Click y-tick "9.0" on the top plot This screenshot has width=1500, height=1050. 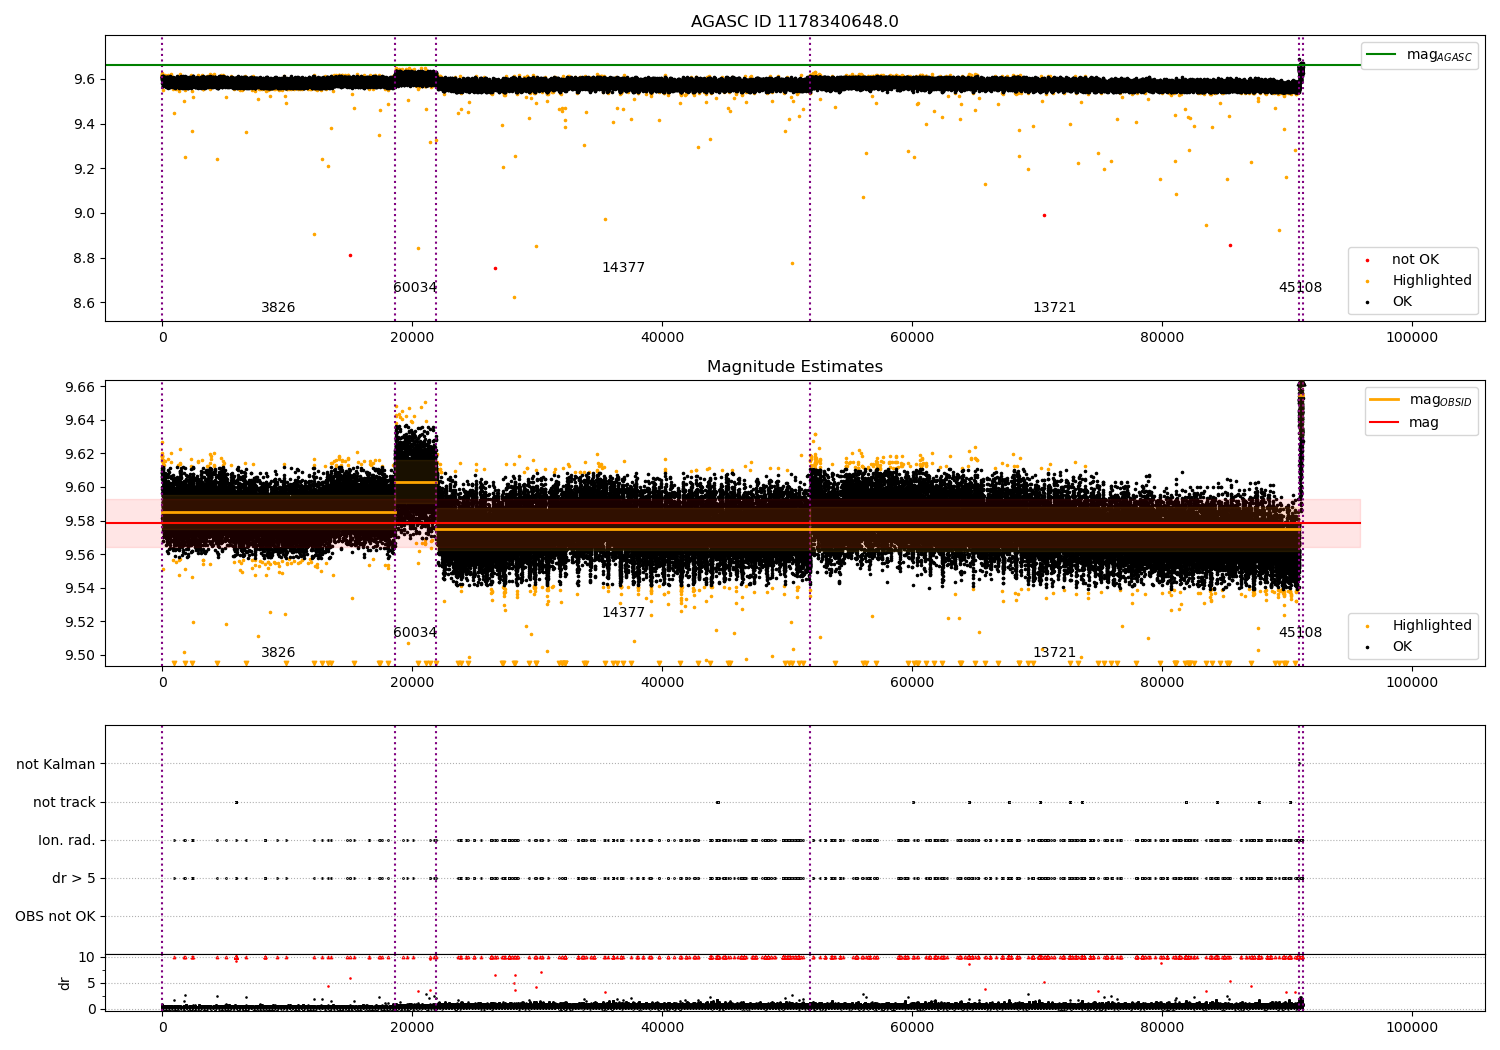tap(84, 213)
